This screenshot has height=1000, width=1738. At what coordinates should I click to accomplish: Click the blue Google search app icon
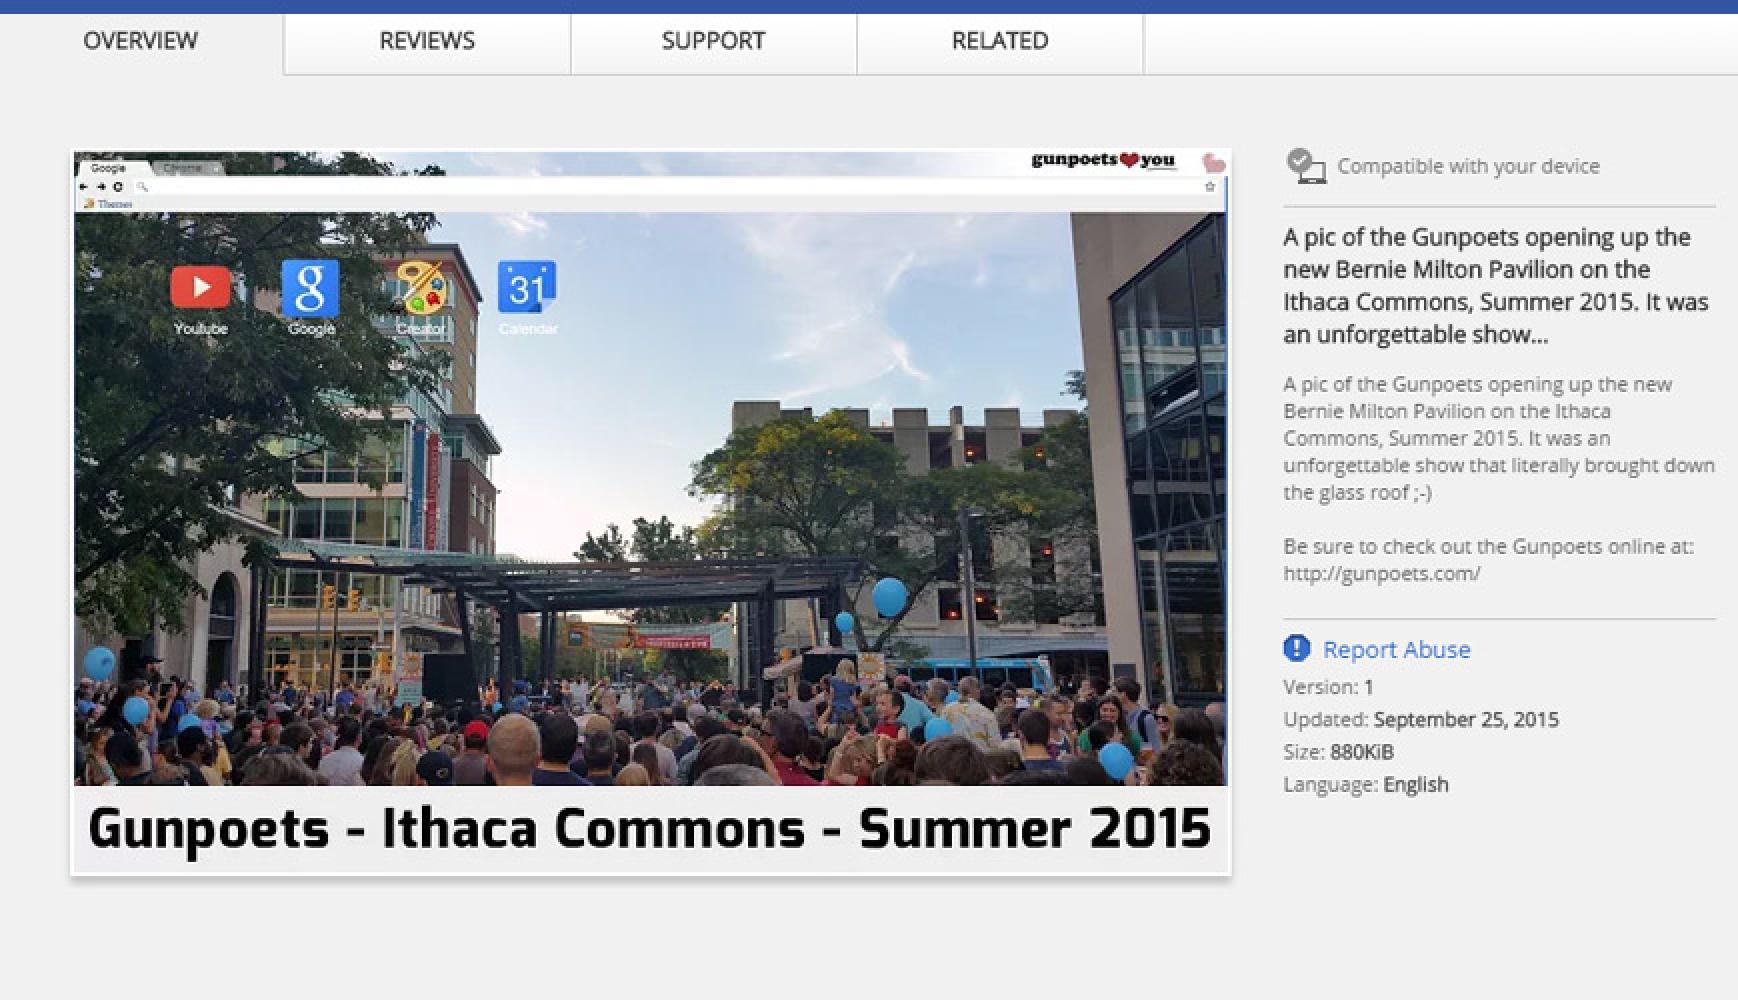click(310, 288)
